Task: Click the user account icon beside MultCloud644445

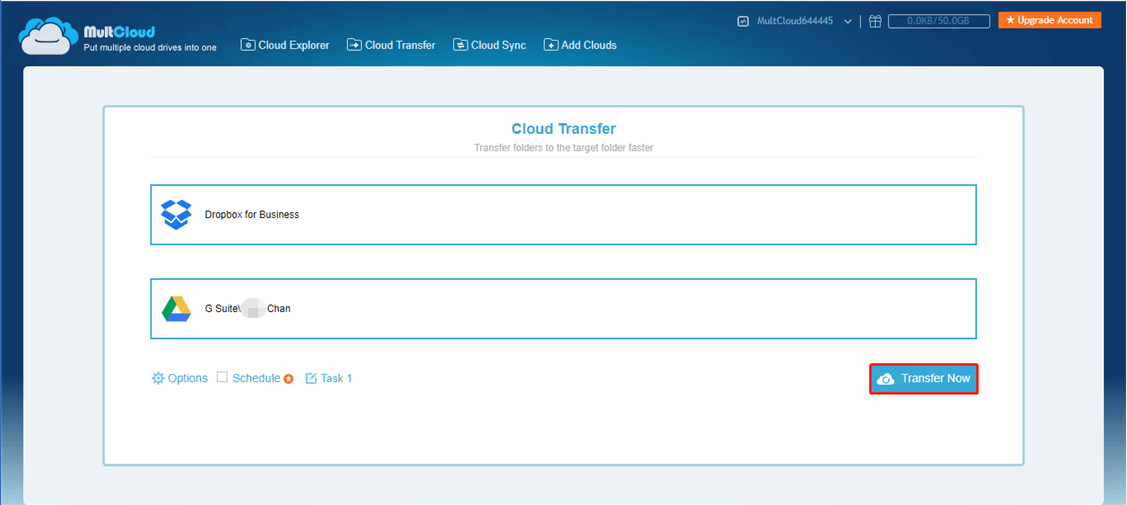Action: point(743,22)
